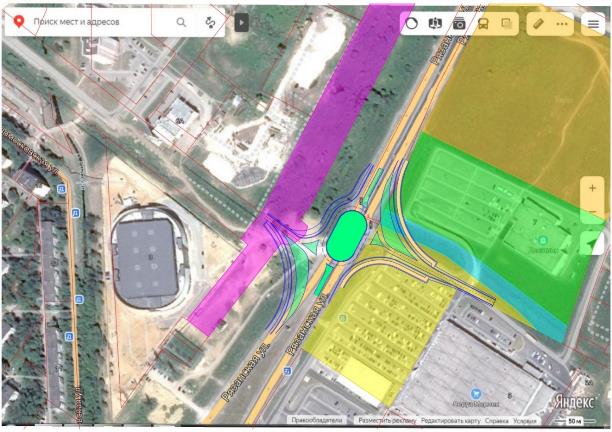
Task: Click the magnifier search icon
Action: 181,21
